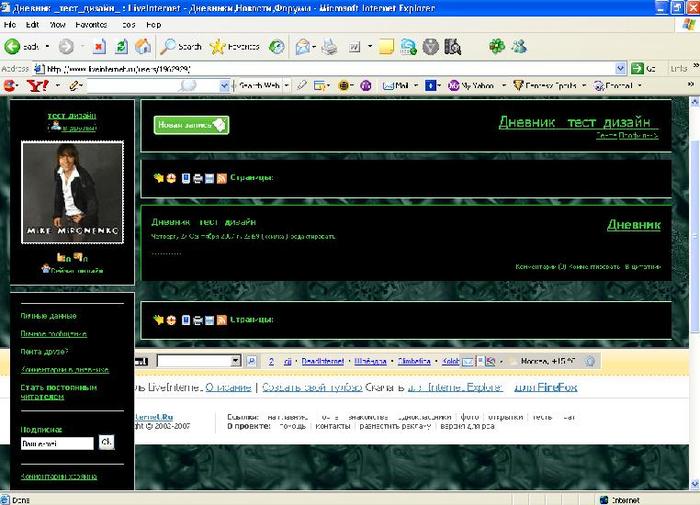Go to the Home page icon
700x505 pixels.
[143, 46]
